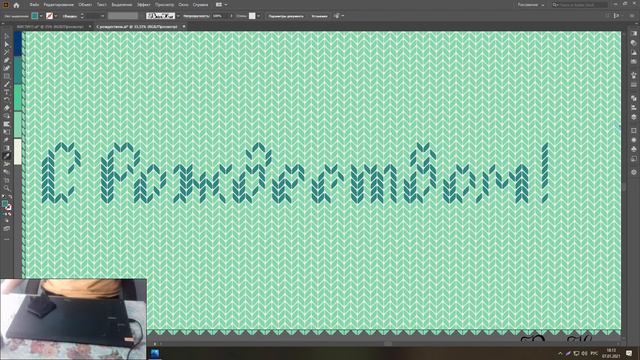Go to the Illustrator Home screen icon
Screen dimensions: 640x360
click(x=16, y=5)
